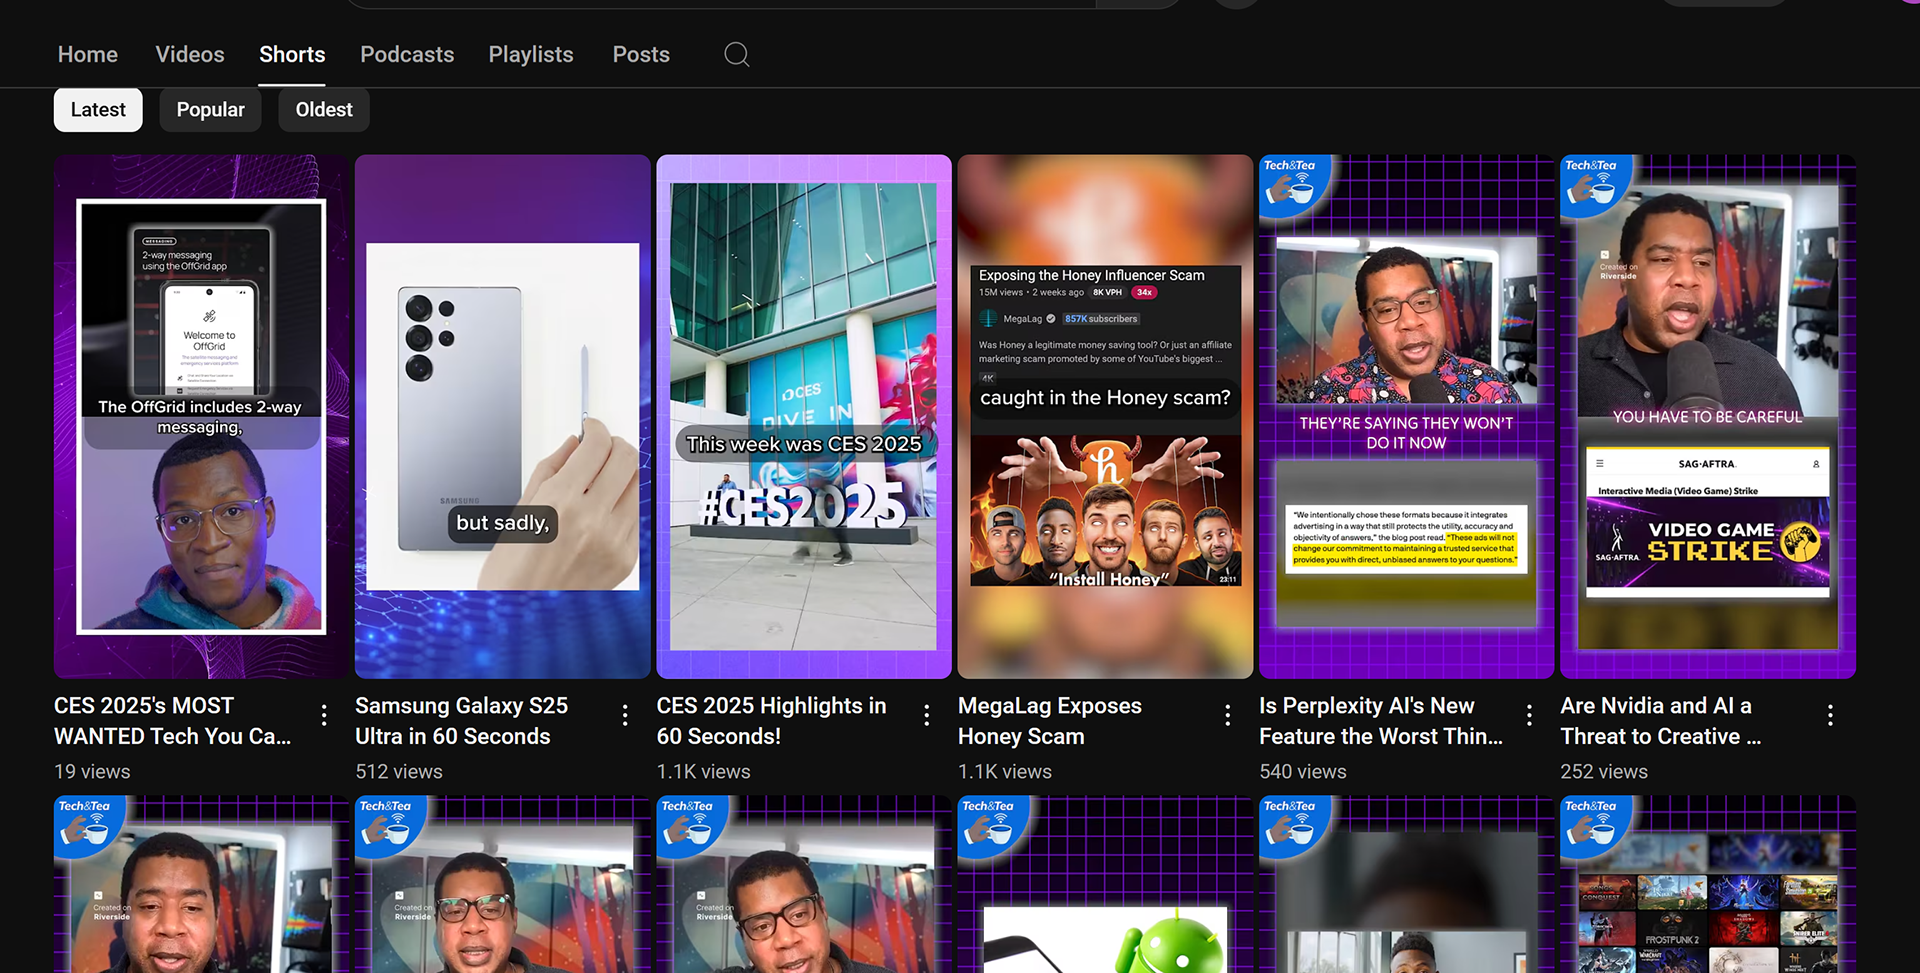Play the Samsung 'but sadly' phone short
Viewport: 1920px width, 973px height.
pyautogui.click(x=502, y=416)
